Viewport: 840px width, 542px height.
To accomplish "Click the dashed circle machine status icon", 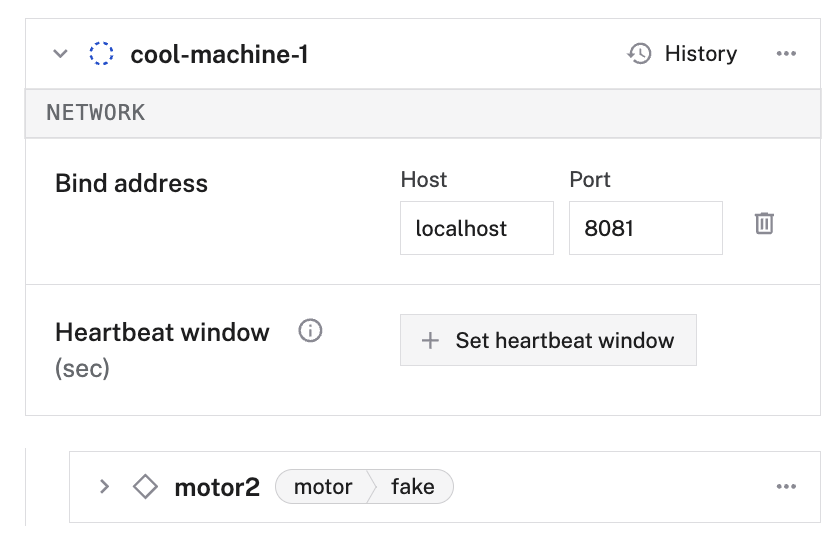I will pyautogui.click(x=101, y=54).
